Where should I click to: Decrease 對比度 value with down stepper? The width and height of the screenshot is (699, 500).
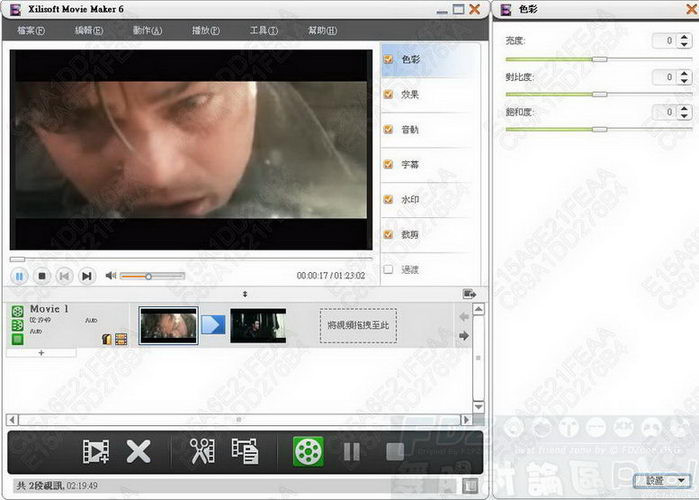click(684, 80)
